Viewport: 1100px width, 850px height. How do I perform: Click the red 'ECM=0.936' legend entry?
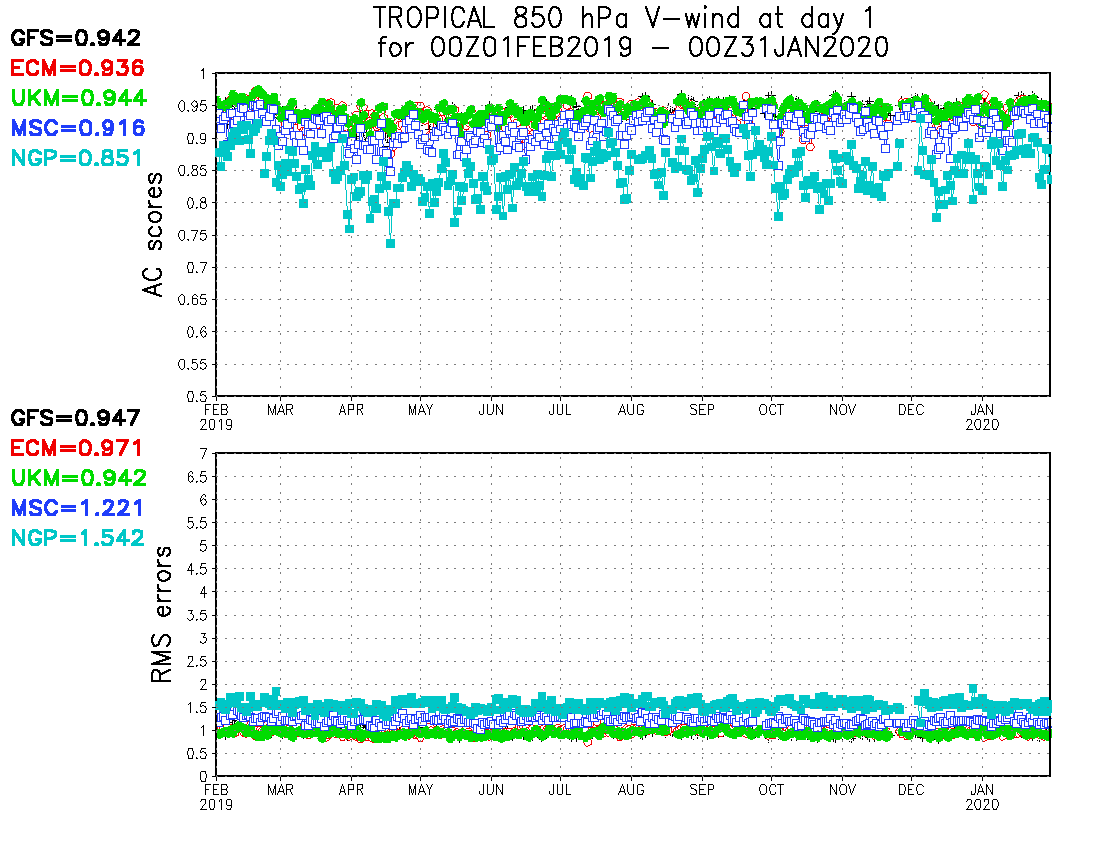77,68
